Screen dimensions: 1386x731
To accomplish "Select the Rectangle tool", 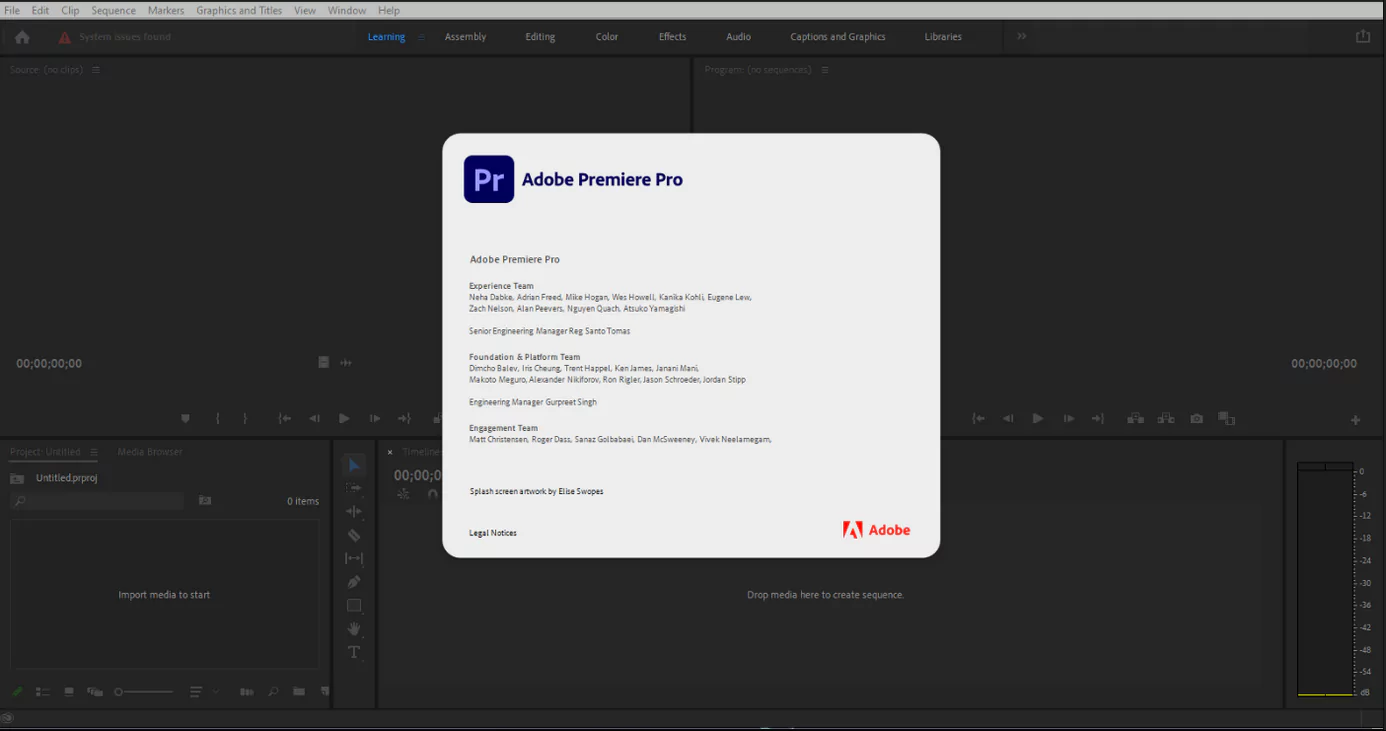I will 353,605.
